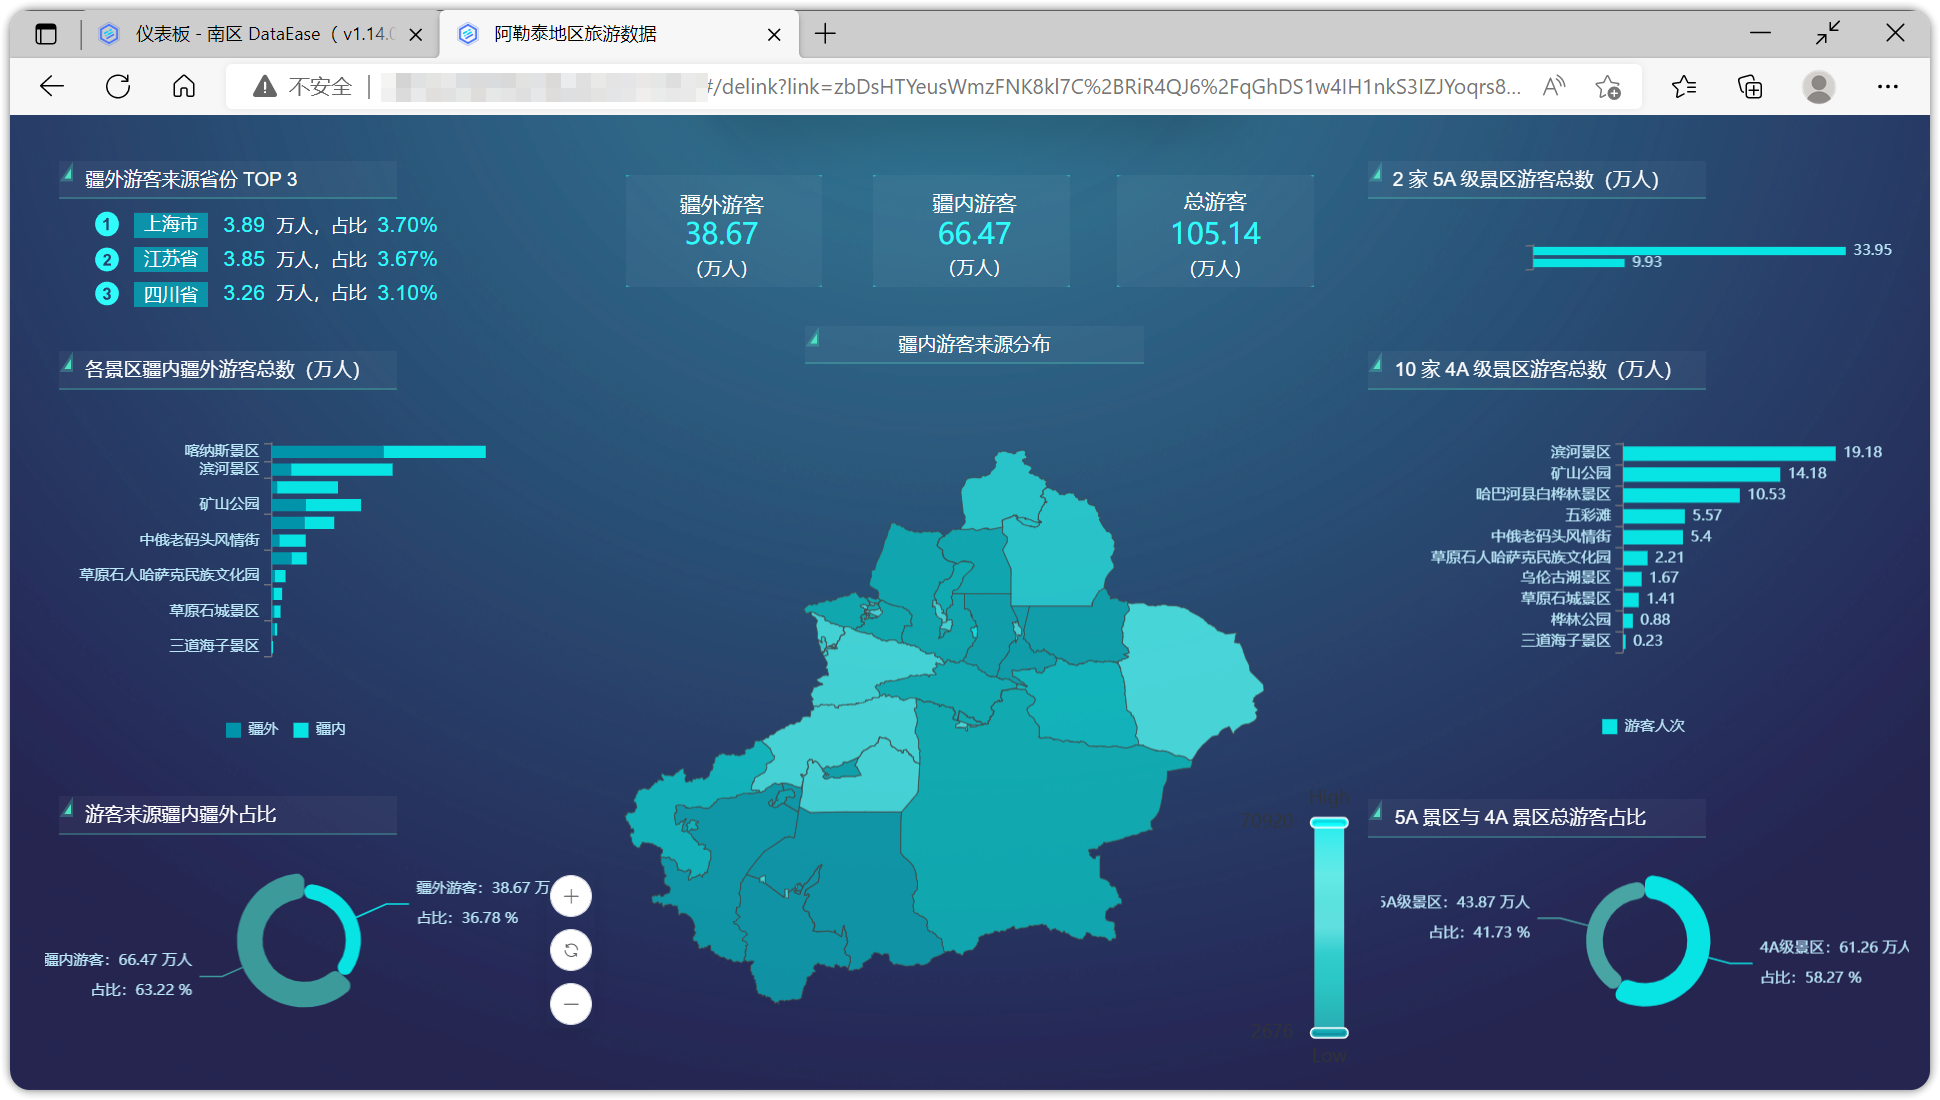Click the read aloud icon
Viewport: 1940px width, 1100px height.
tap(1554, 87)
